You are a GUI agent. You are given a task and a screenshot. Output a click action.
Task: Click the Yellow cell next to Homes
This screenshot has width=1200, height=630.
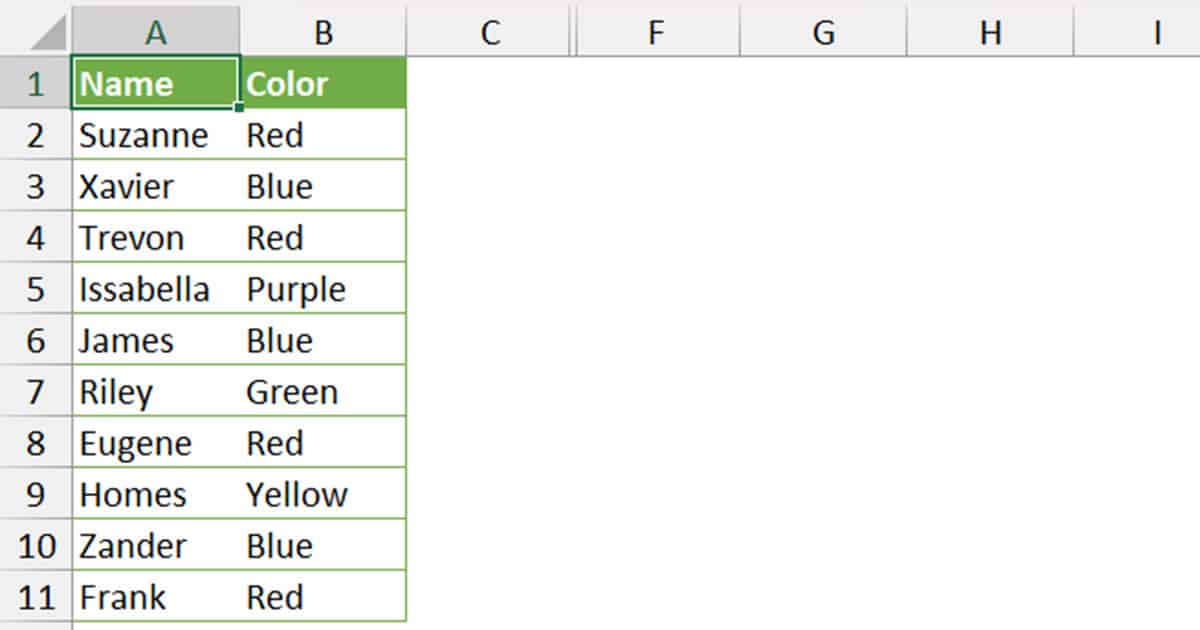tap(323, 493)
